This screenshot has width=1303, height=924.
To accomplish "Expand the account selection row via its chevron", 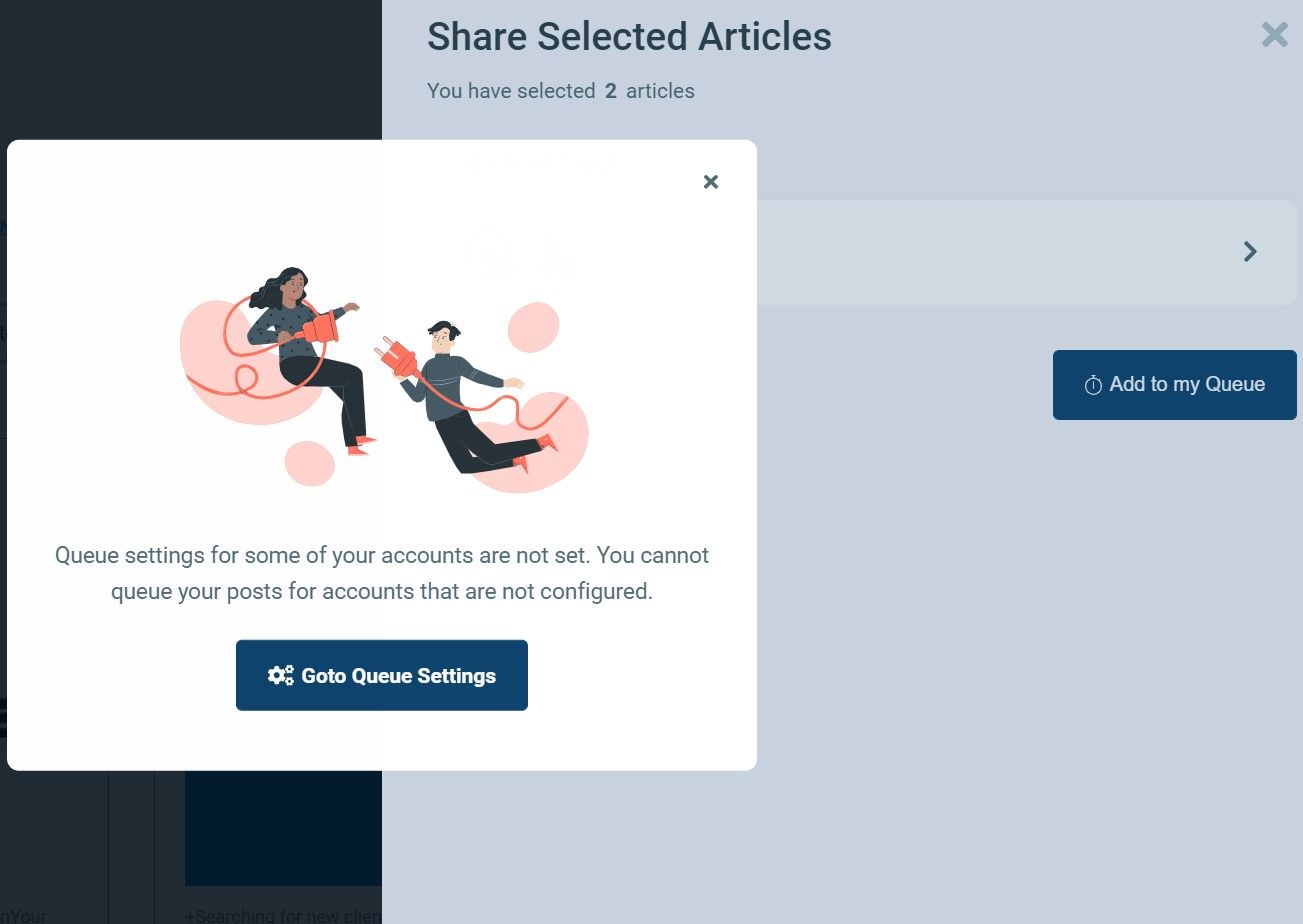I will tap(1249, 251).
